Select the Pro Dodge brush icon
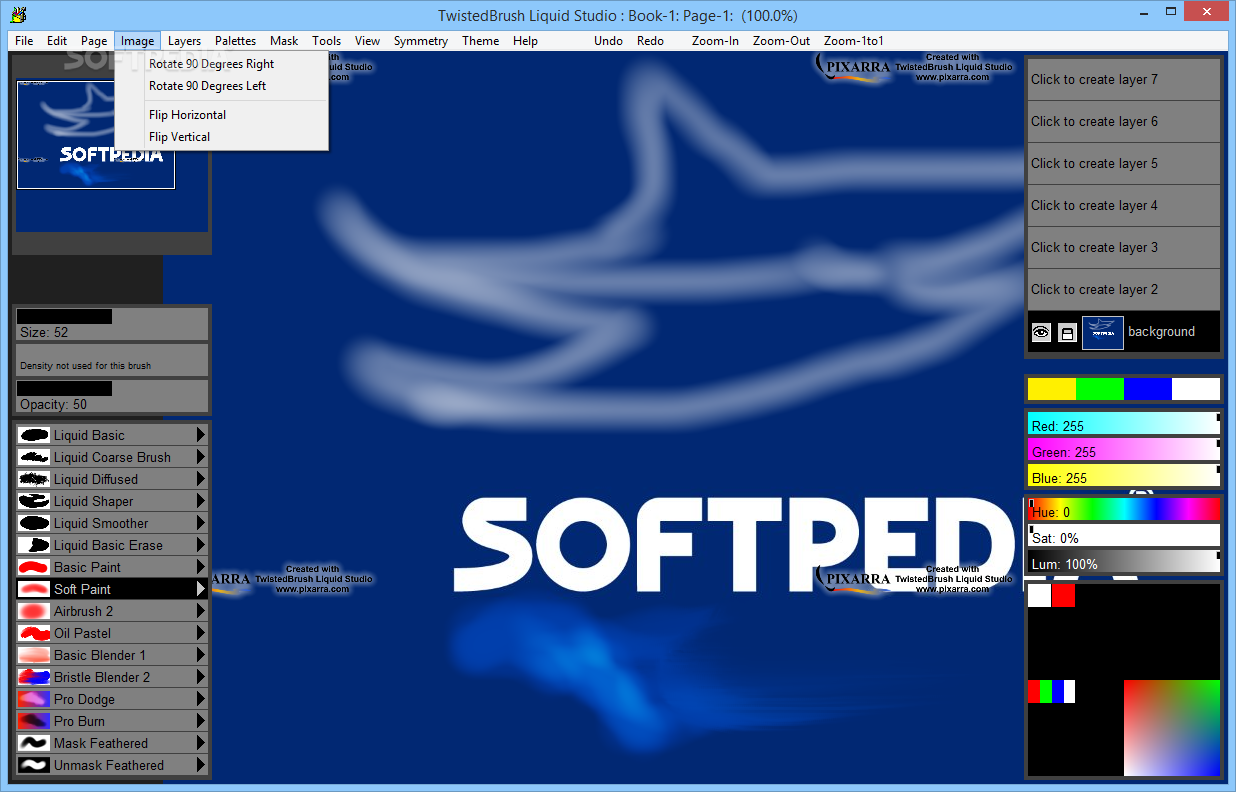The width and height of the screenshot is (1236, 792). pos(34,699)
